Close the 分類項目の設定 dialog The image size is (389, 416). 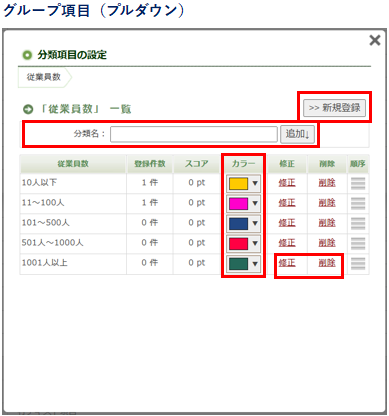375,40
